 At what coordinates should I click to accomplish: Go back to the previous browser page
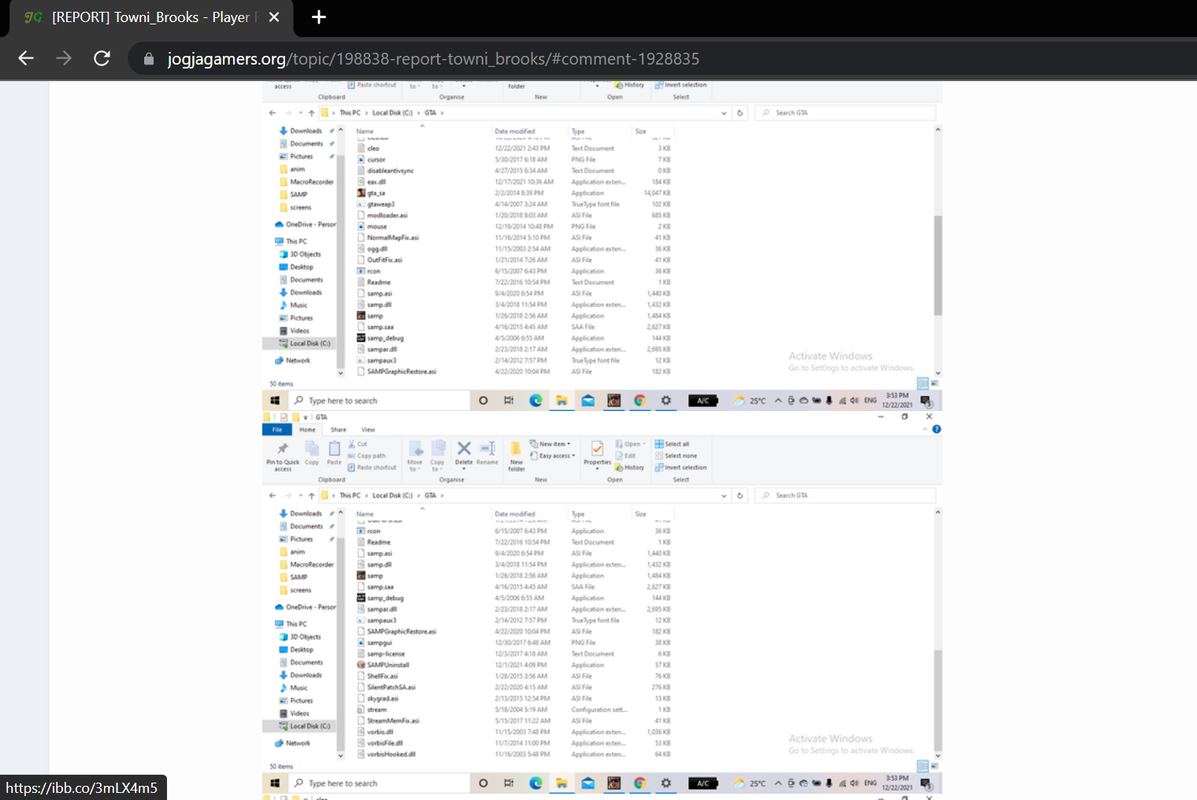point(26,59)
